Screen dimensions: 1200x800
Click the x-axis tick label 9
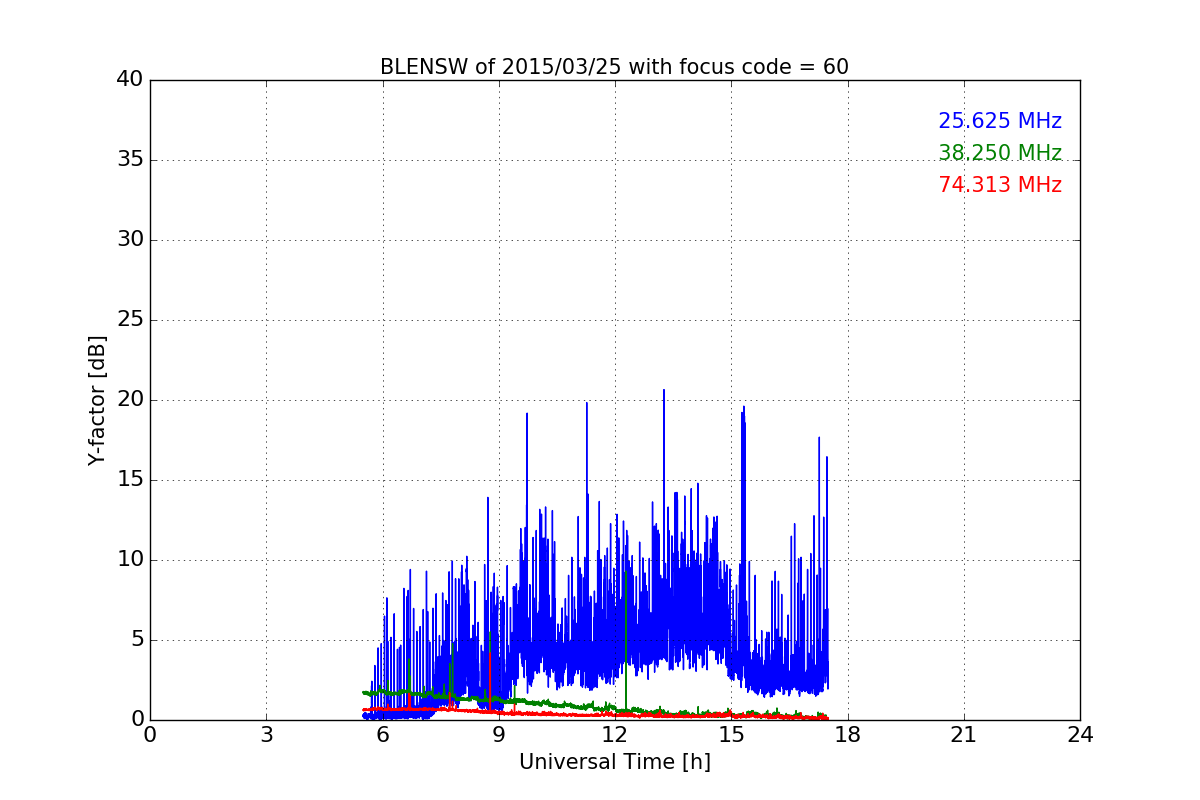(x=499, y=734)
